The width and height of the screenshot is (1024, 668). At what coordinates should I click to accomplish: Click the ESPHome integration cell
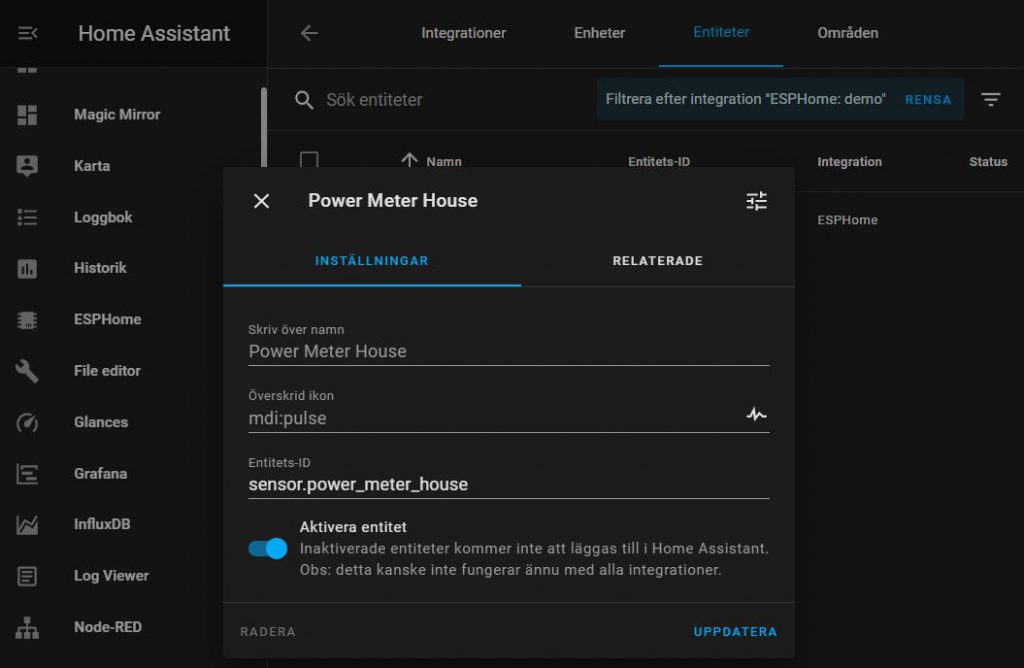click(848, 220)
